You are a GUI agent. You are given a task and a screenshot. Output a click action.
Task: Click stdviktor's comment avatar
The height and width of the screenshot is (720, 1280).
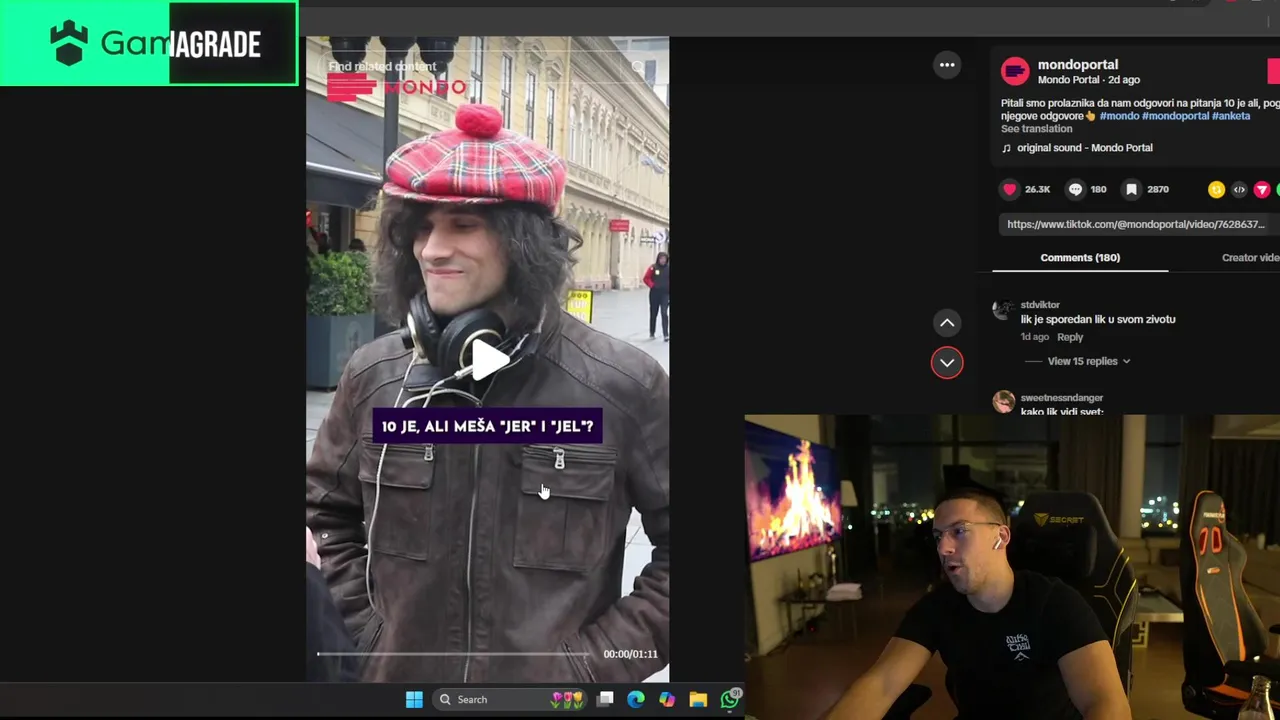point(1003,310)
